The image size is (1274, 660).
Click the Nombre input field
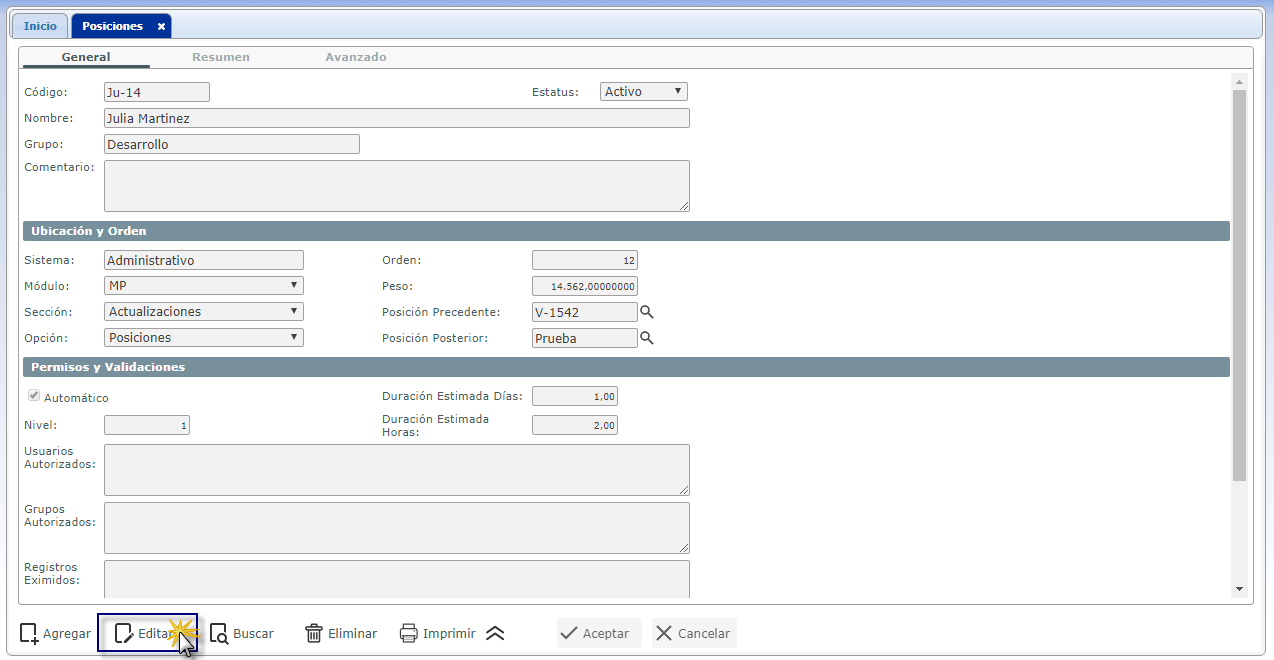tap(396, 118)
